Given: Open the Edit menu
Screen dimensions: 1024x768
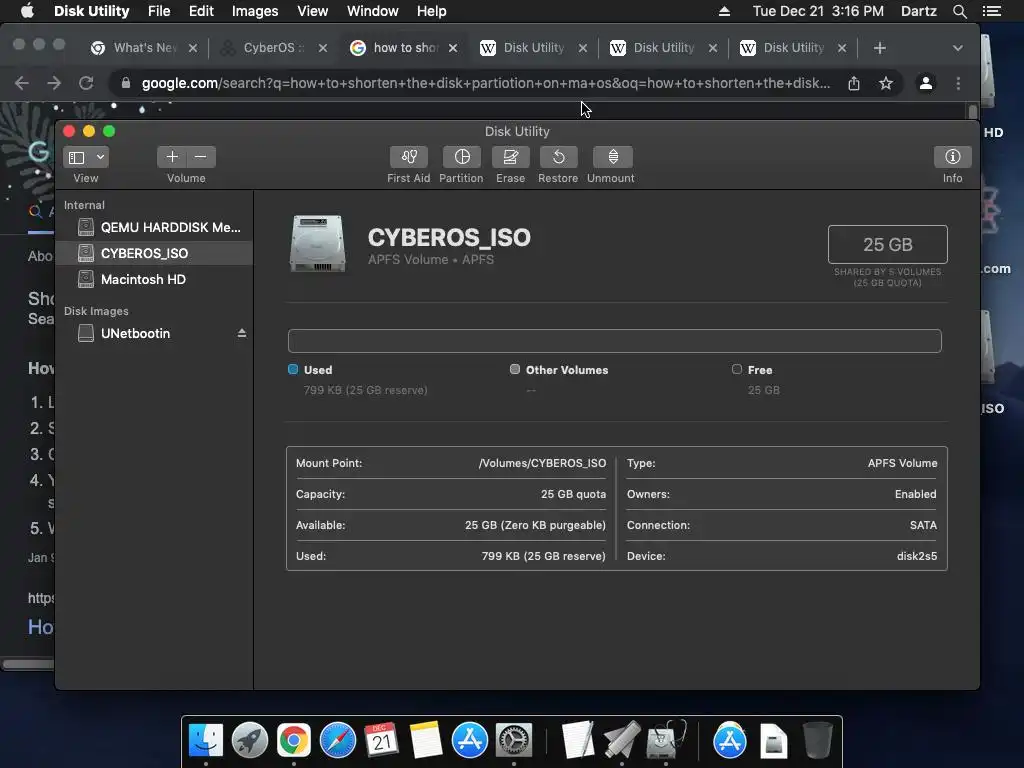Looking at the screenshot, I should [201, 11].
